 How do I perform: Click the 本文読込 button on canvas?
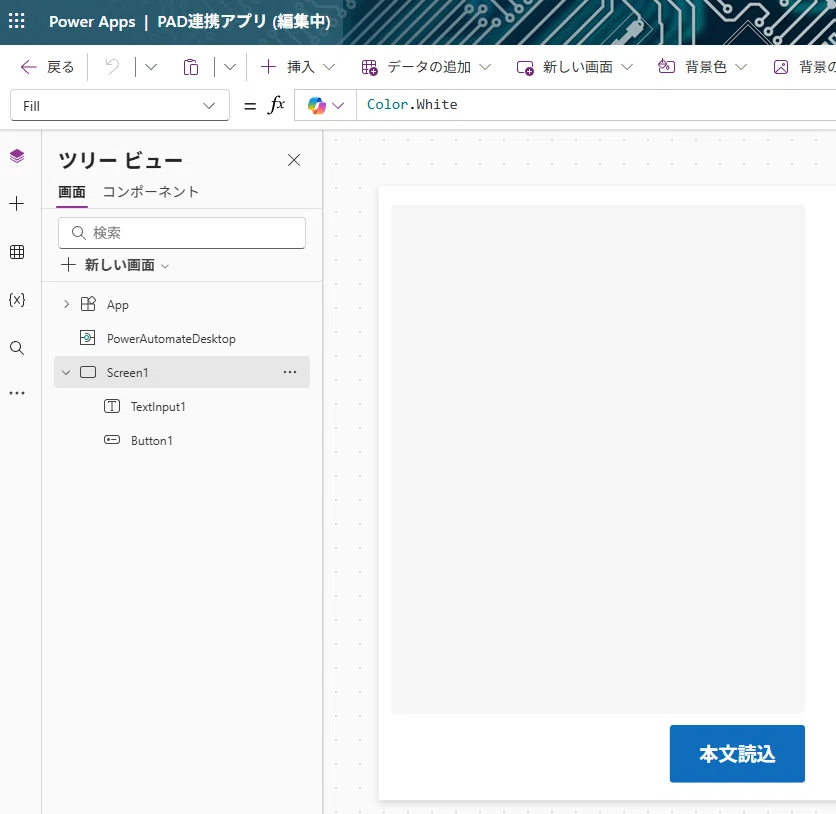pyautogui.click(x=737, y=754)
